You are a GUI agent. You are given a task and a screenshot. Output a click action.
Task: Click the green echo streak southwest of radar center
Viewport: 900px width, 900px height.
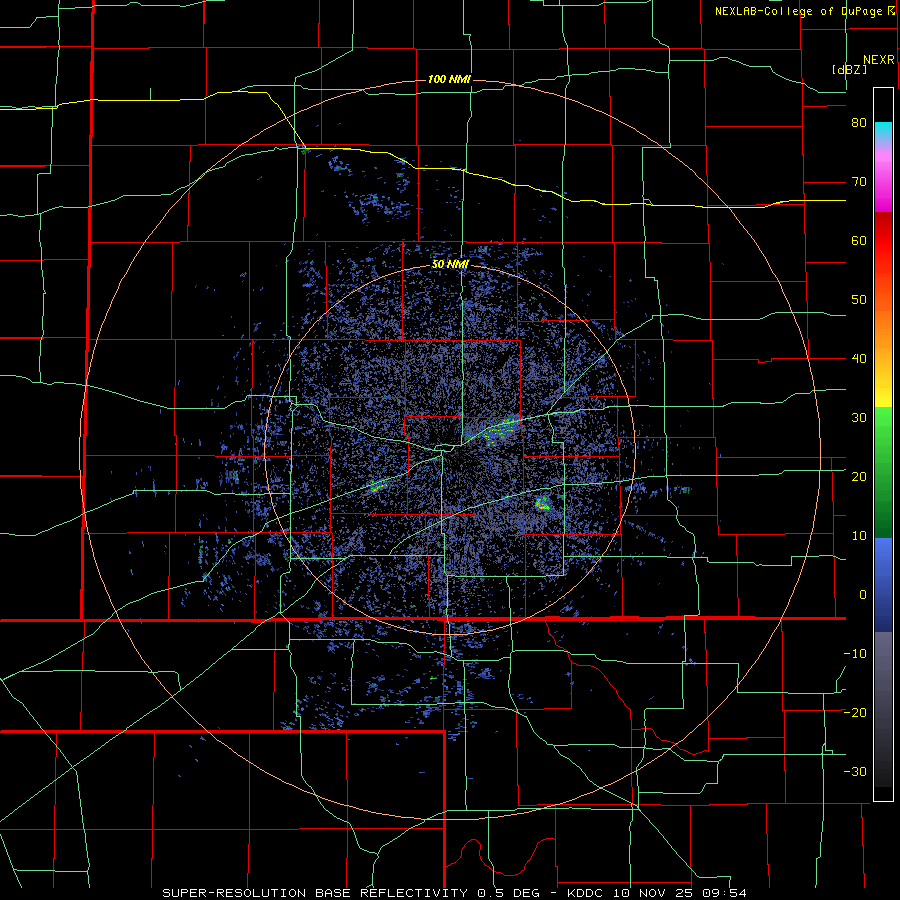pos(377,487)
